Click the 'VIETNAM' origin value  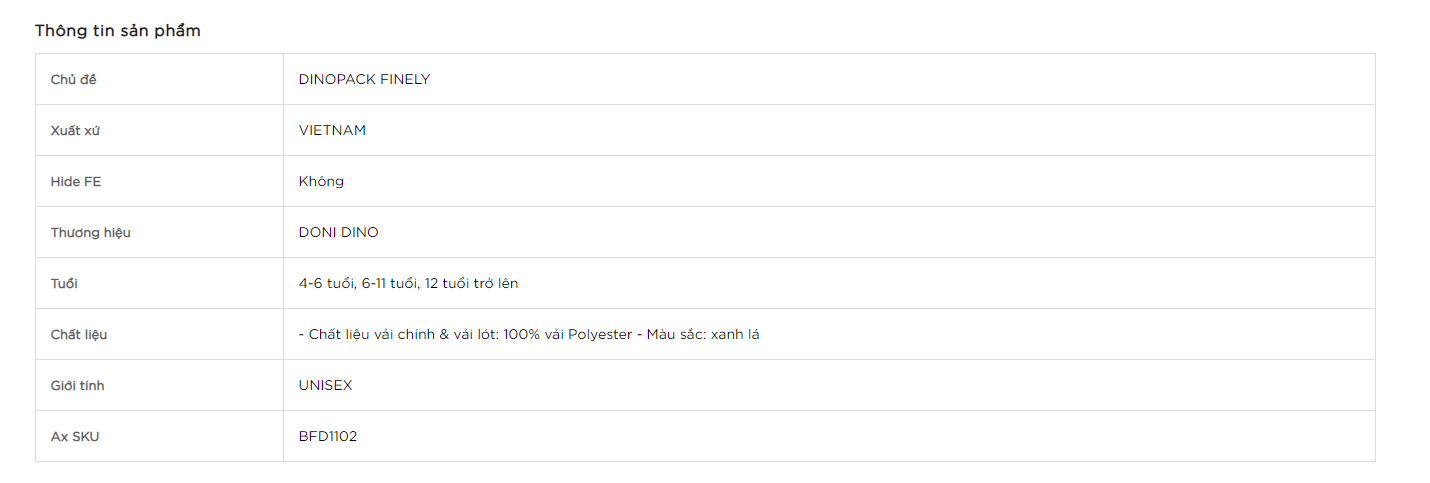pos(332,130)
